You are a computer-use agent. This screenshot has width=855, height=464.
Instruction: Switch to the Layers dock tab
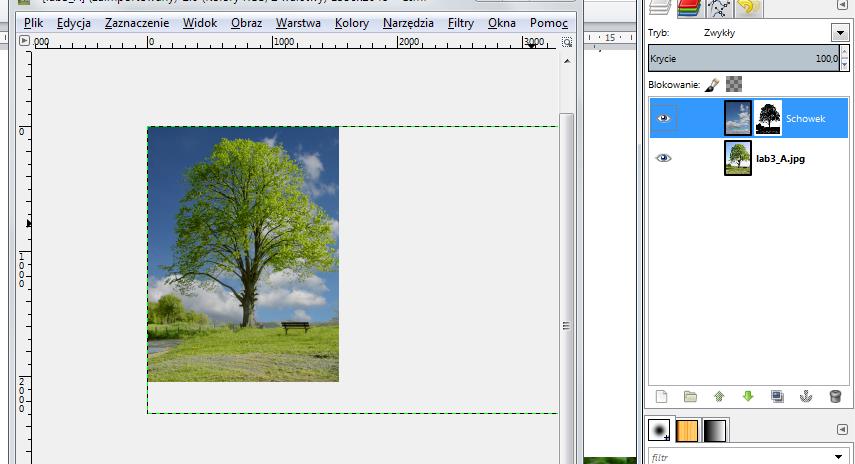660,8
